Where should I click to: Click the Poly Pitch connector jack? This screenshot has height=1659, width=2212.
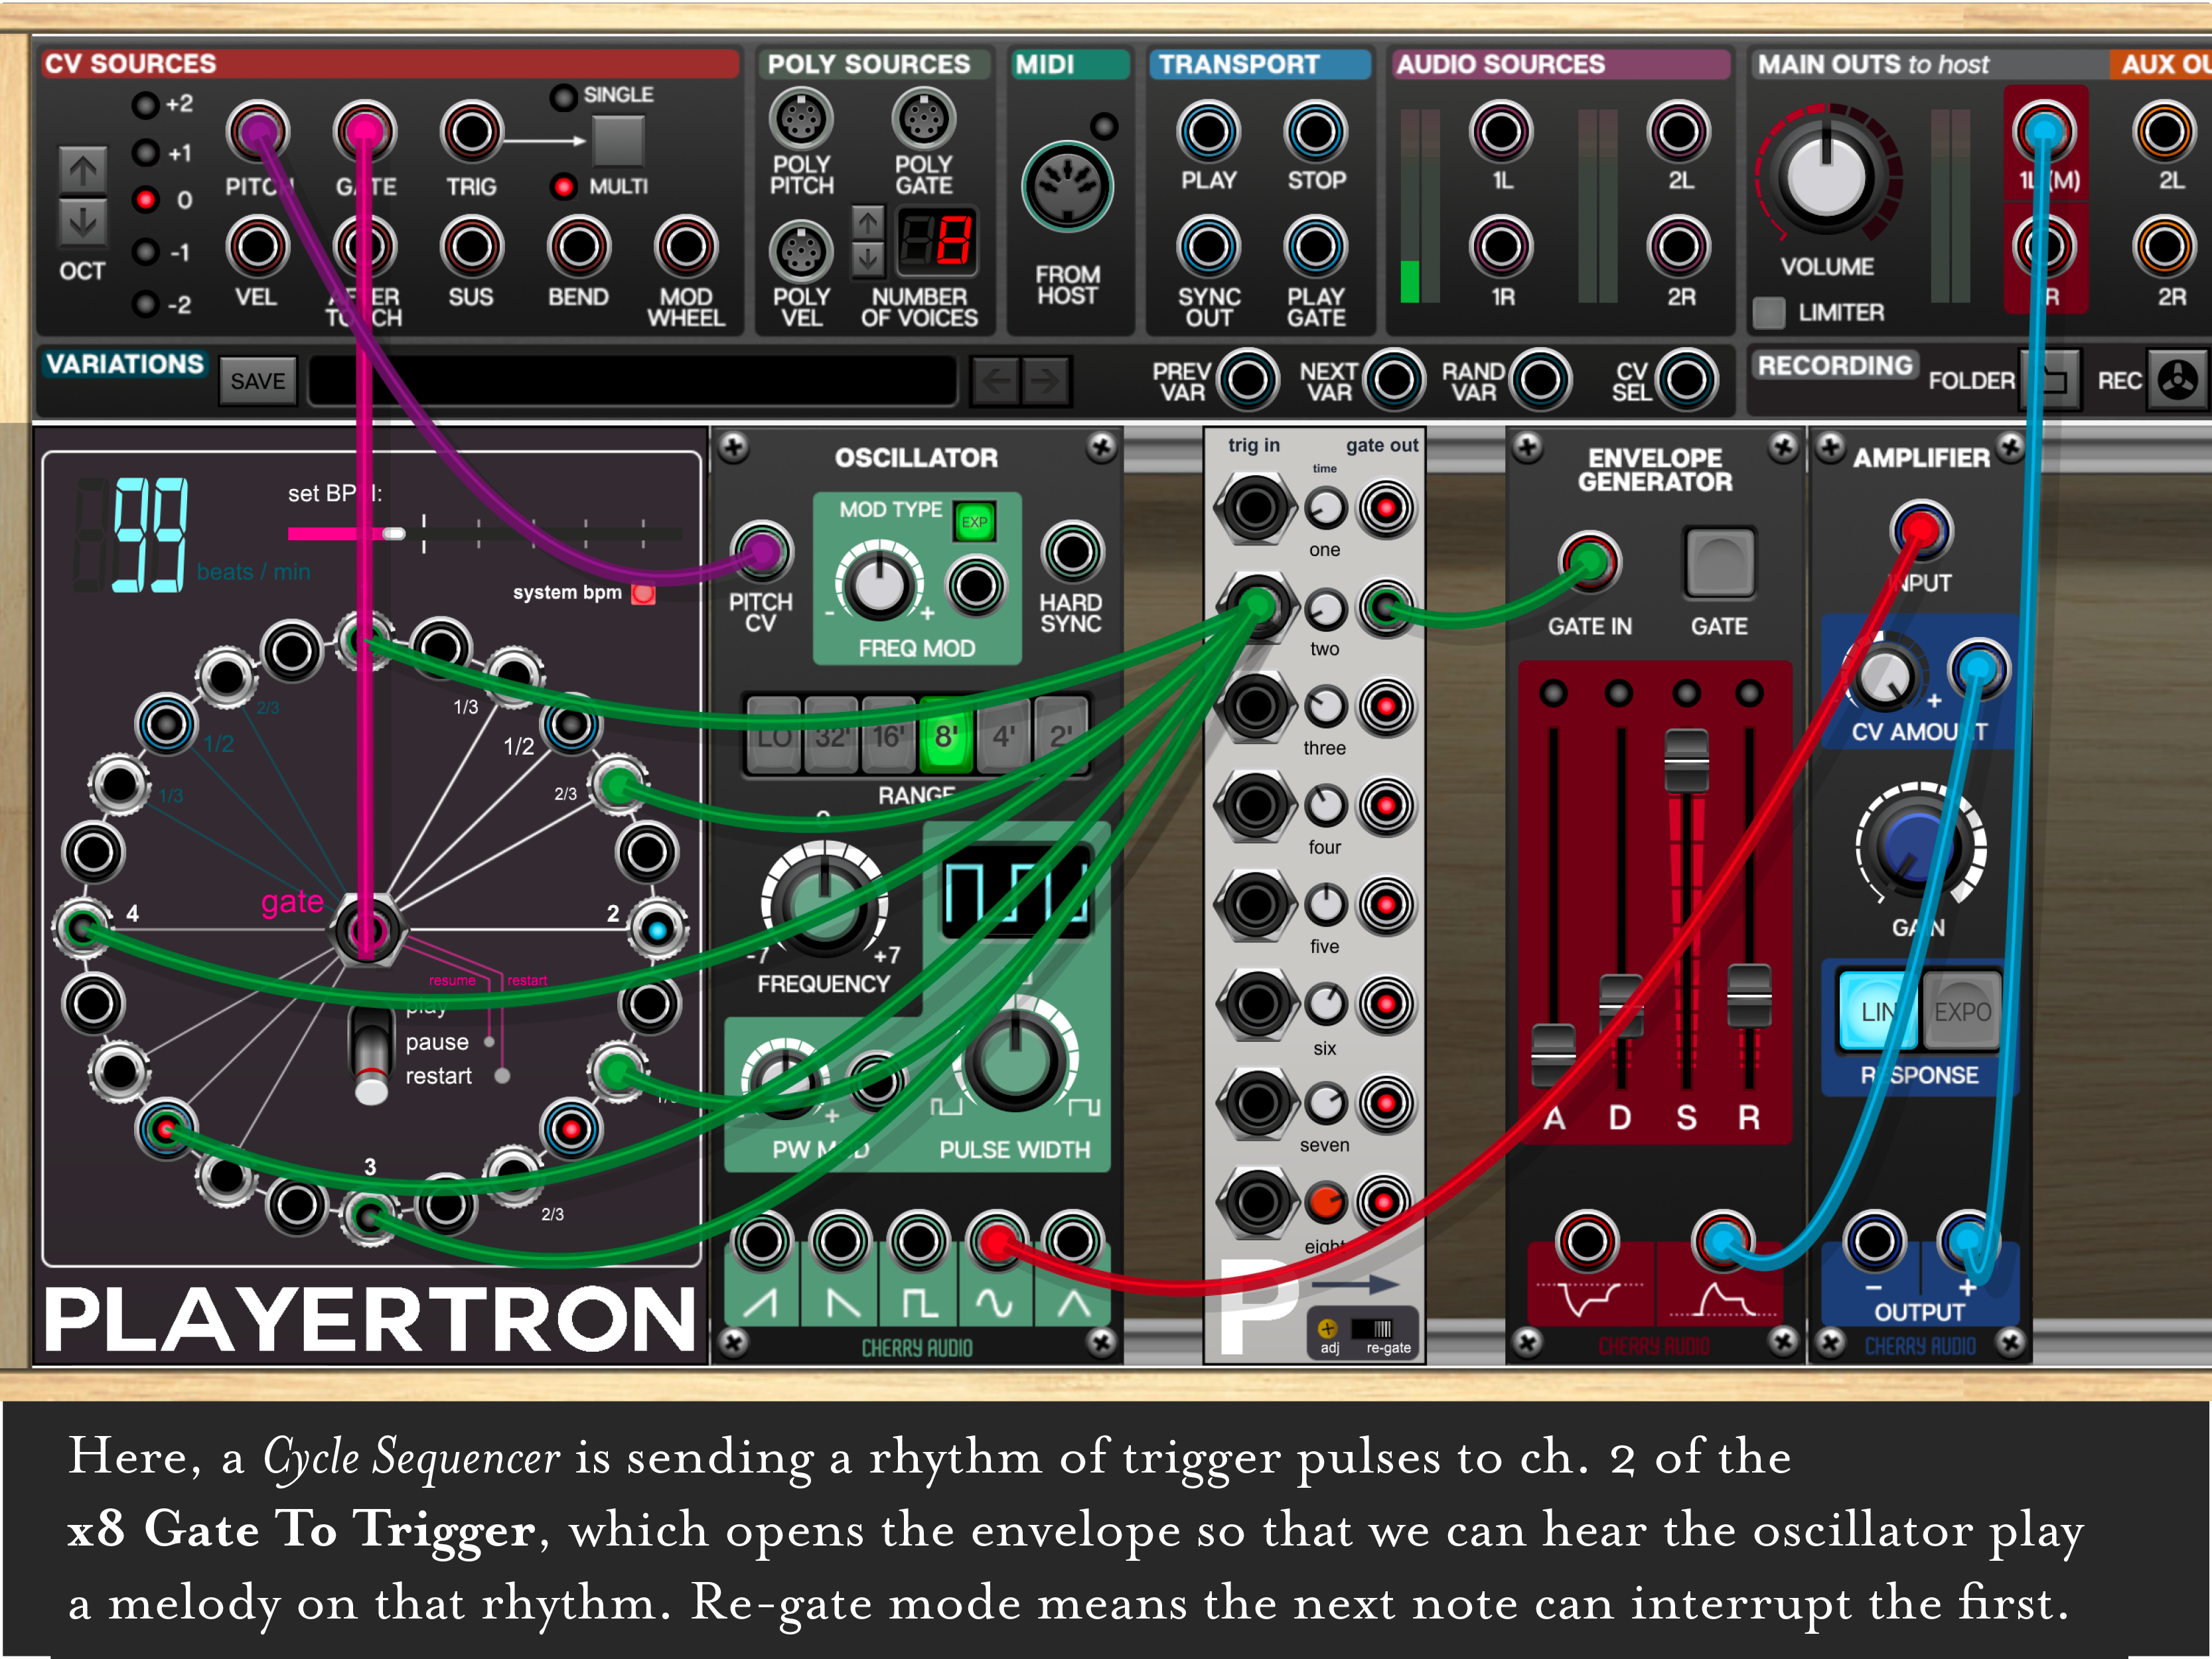[801, 119]
